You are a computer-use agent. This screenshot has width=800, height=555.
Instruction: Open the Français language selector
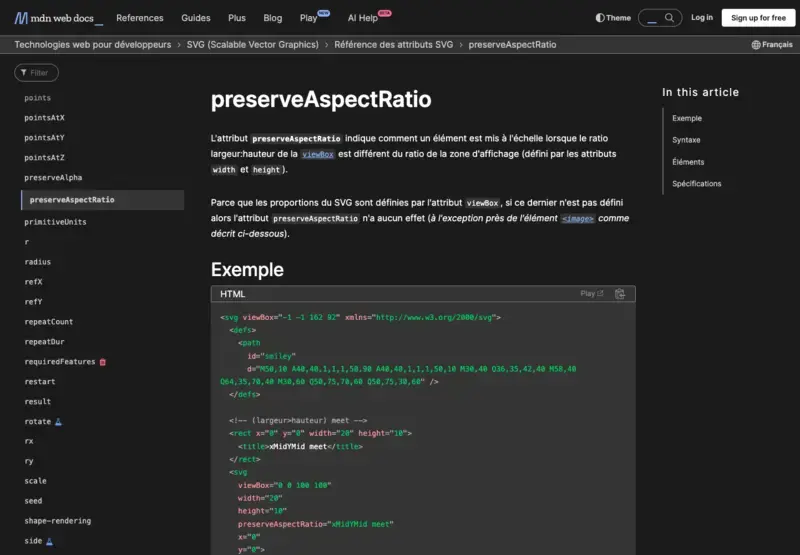point(772,45)
